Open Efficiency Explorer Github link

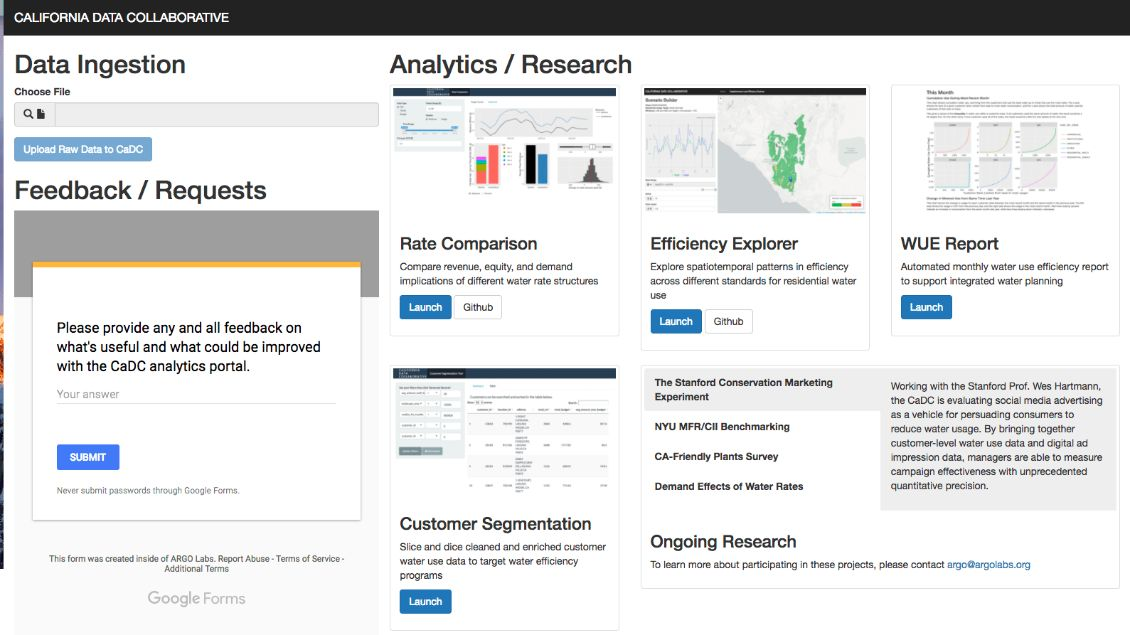[728, 321]
